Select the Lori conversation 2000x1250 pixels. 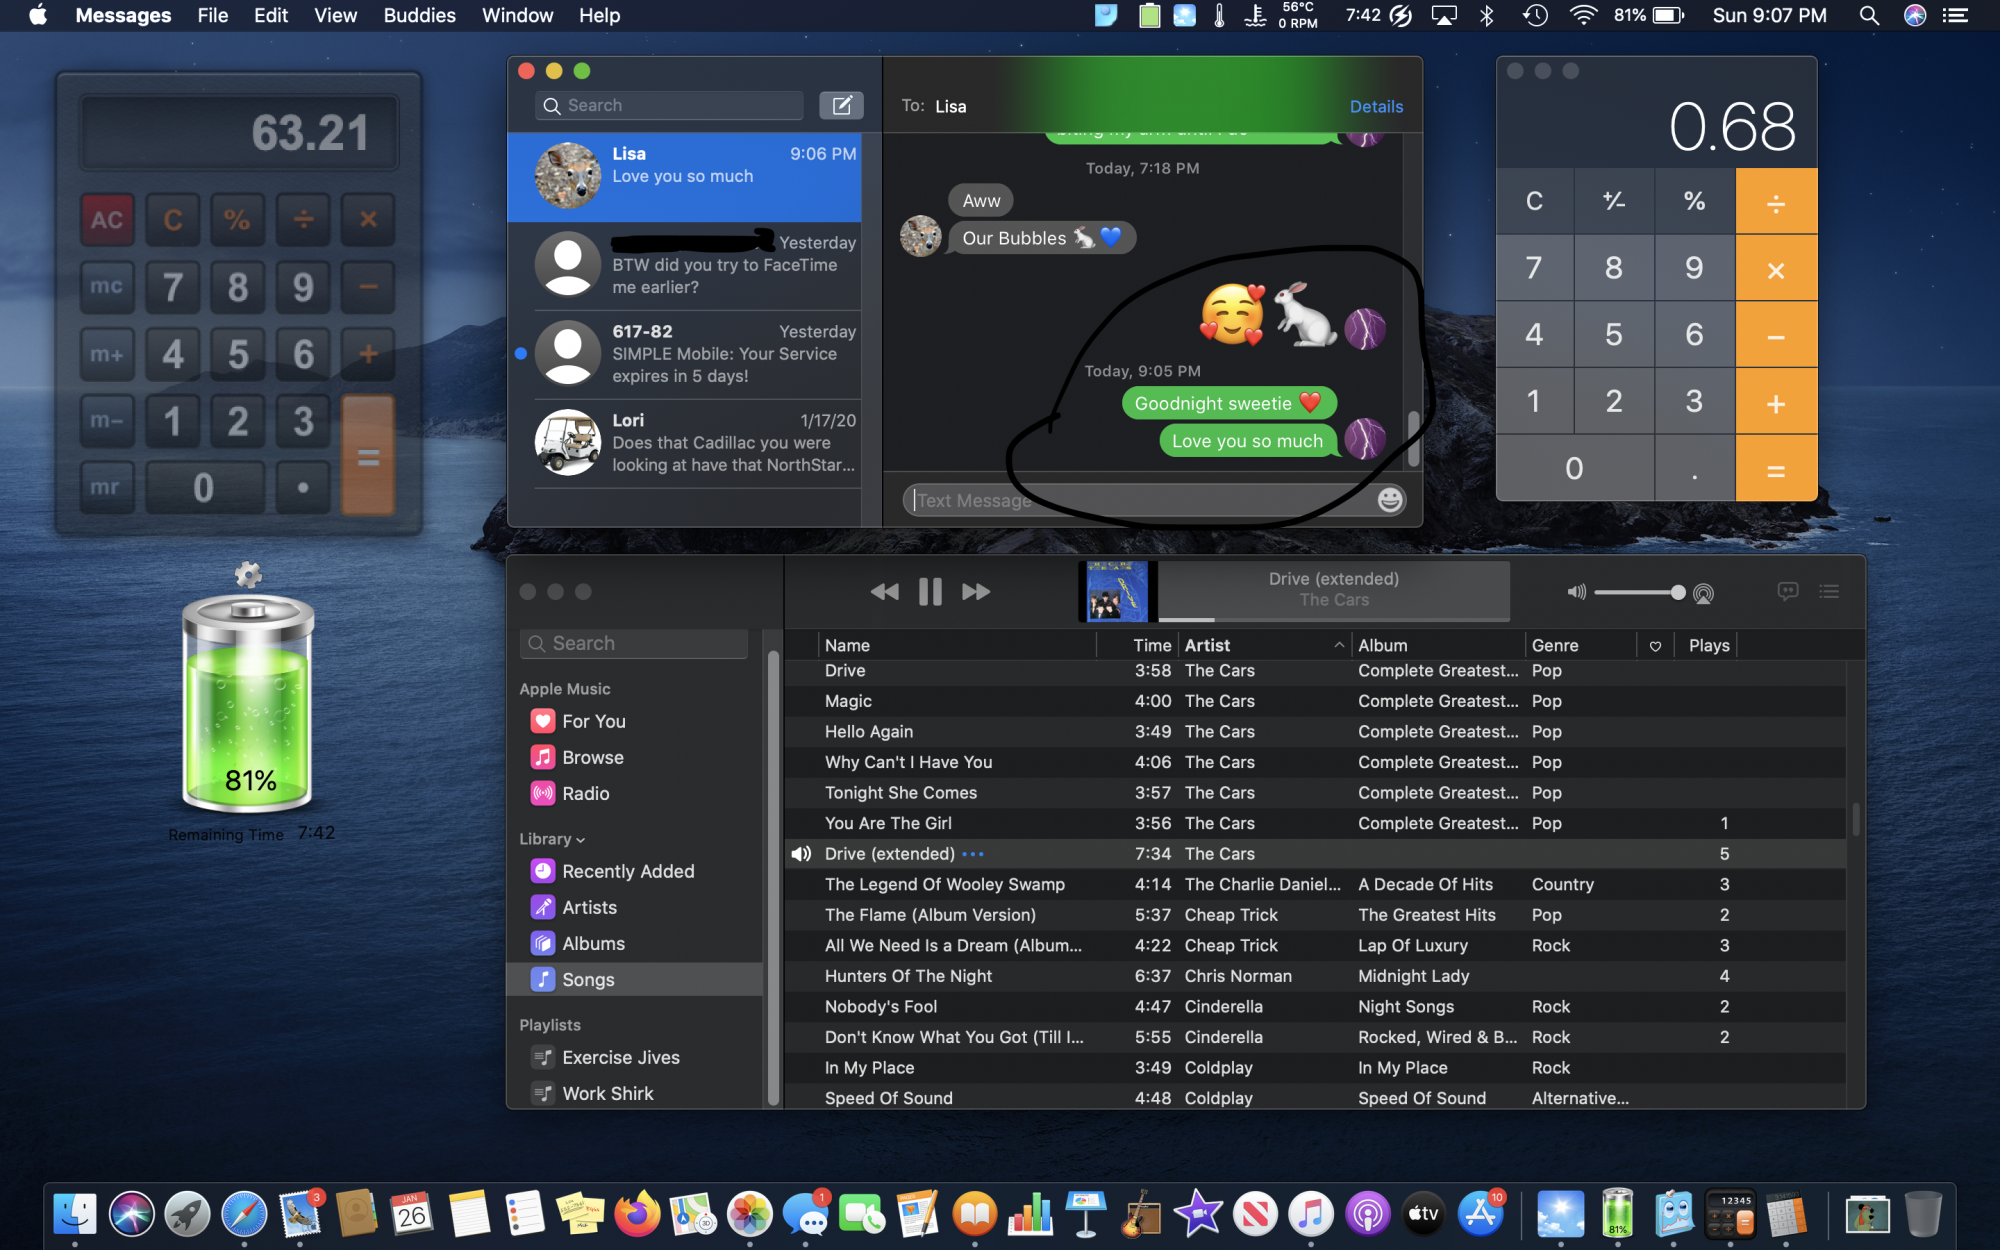point(685,443)
